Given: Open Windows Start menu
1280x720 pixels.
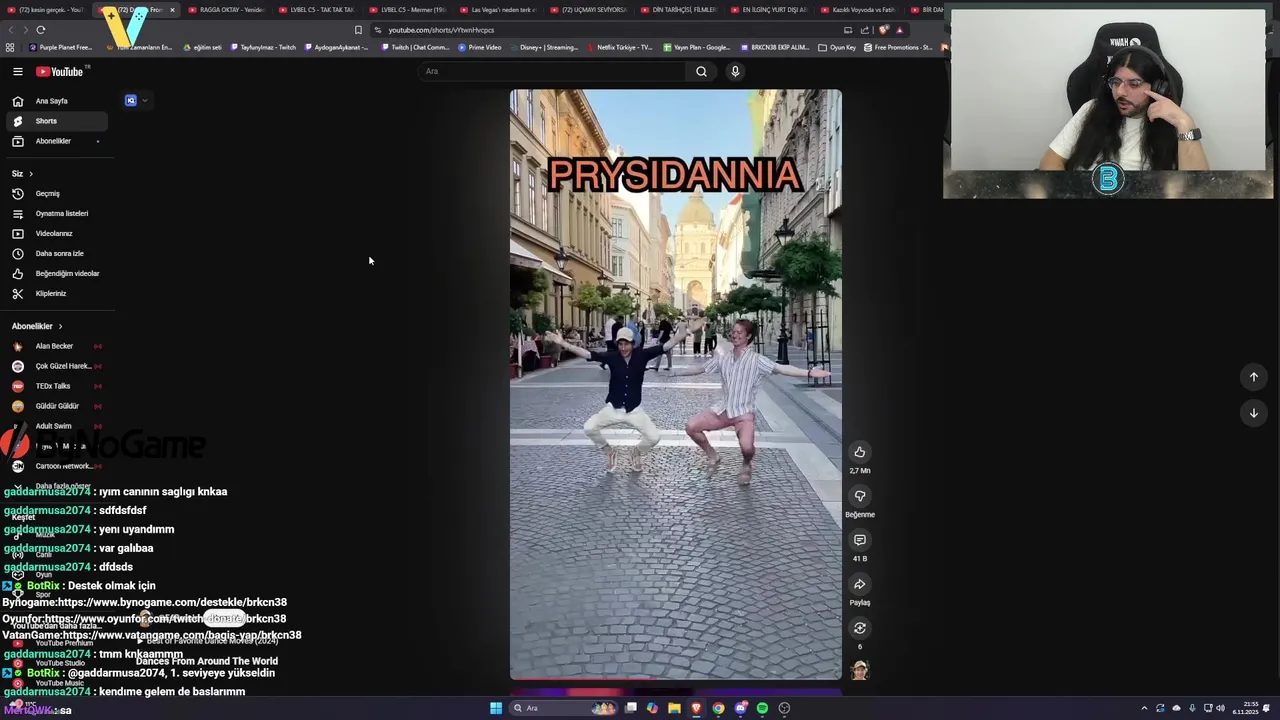Looking at the screenshot, I should point(496,708).
